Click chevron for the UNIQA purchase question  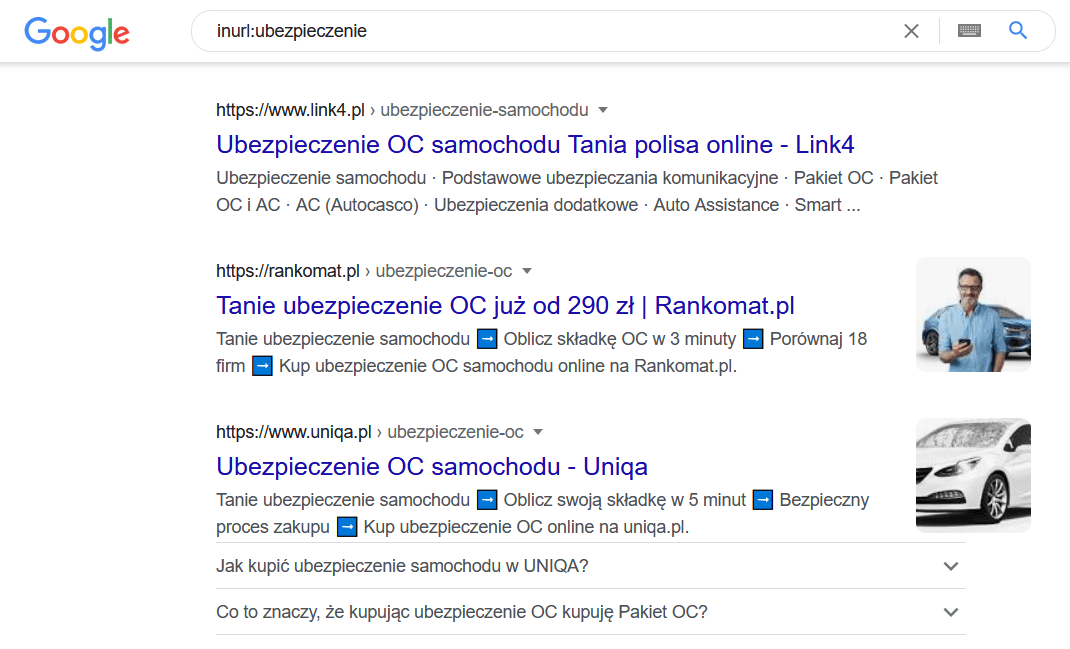951,566
